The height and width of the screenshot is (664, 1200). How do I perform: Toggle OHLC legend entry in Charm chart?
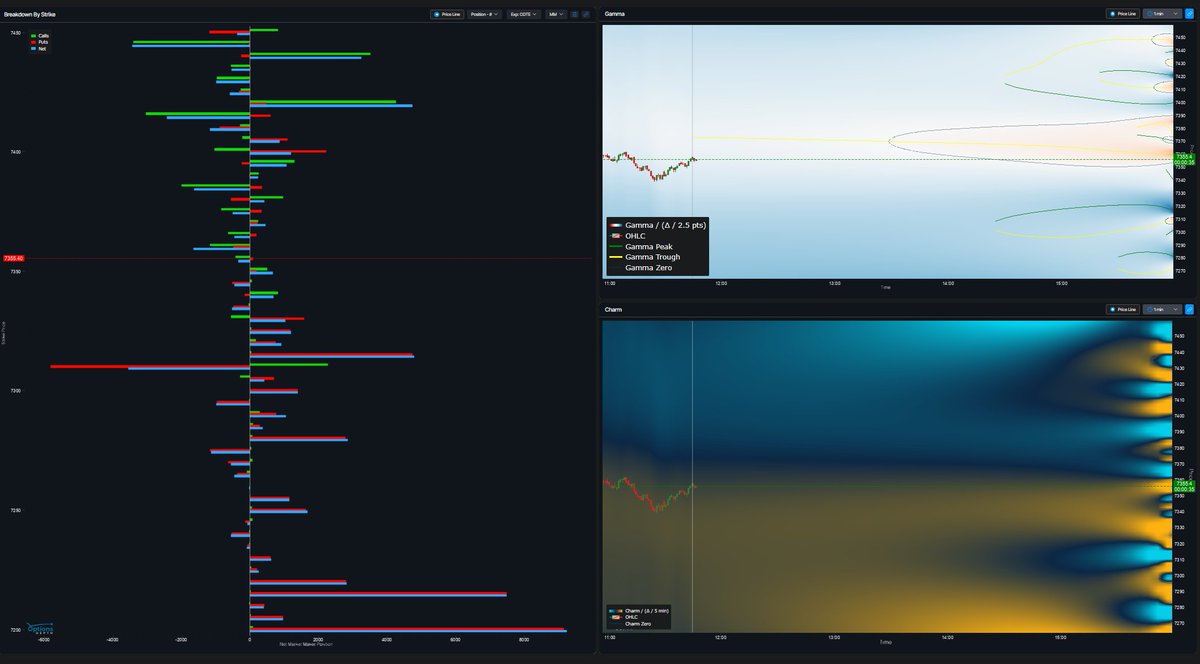coord(623,616)
